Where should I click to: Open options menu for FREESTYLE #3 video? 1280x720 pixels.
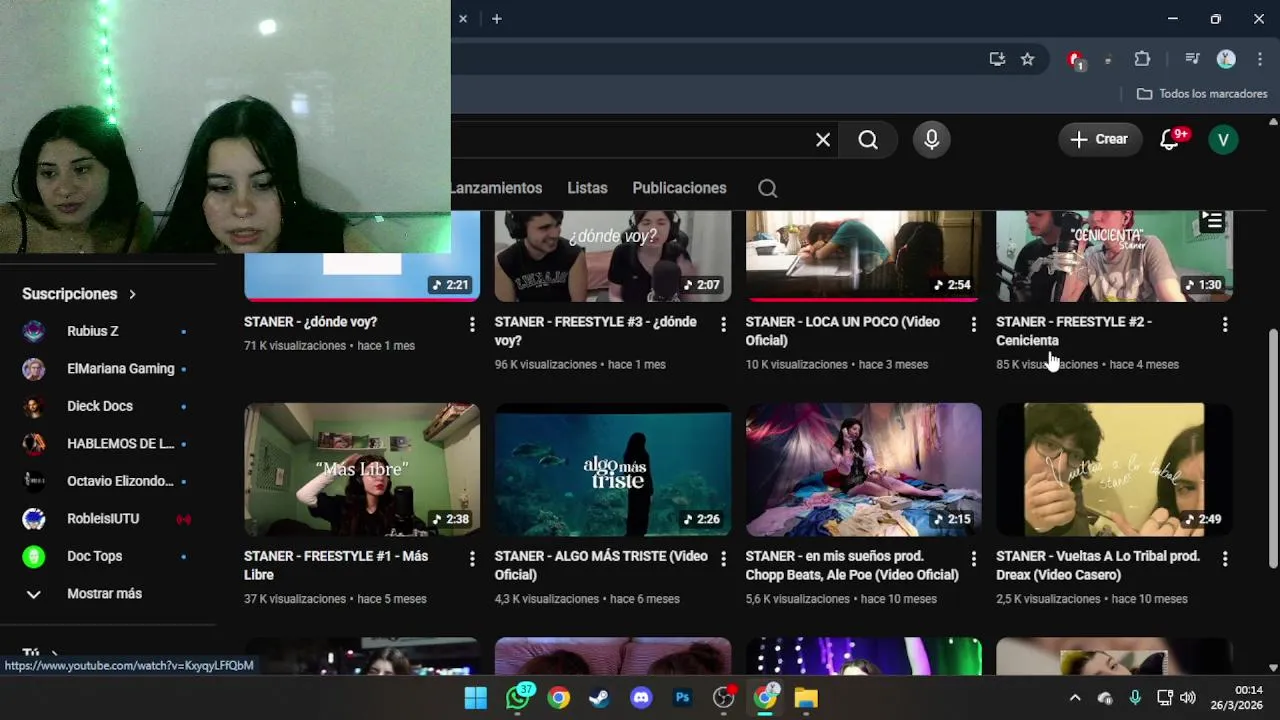[723, 324]
